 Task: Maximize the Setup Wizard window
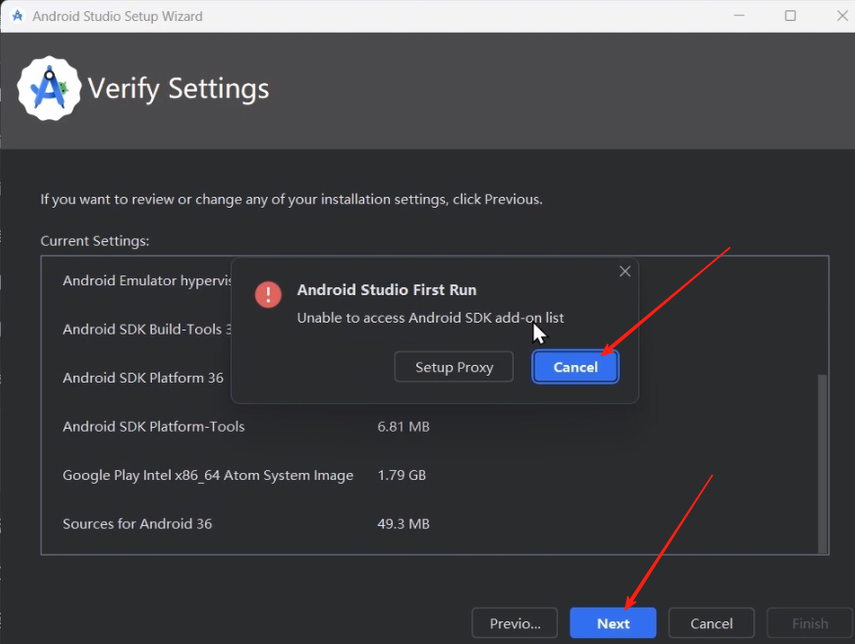790,16
